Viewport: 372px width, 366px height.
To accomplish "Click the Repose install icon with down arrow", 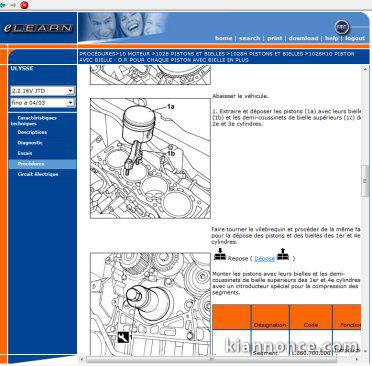I will [x=220, y=254].
